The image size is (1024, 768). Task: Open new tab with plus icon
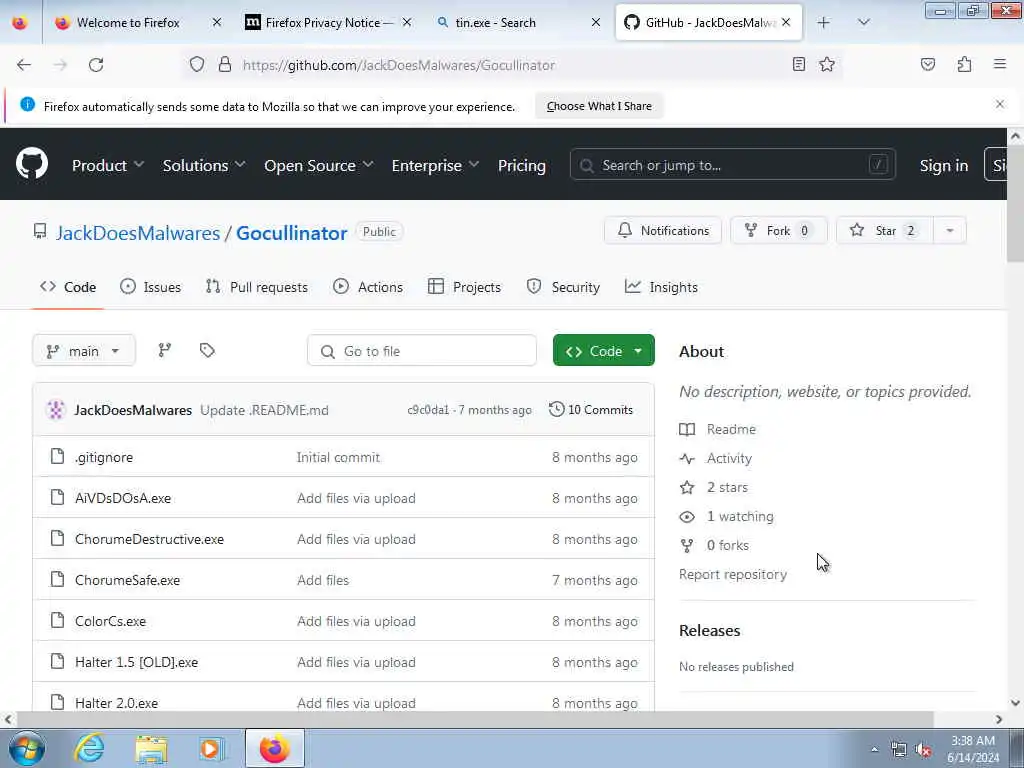coord(824,22)
